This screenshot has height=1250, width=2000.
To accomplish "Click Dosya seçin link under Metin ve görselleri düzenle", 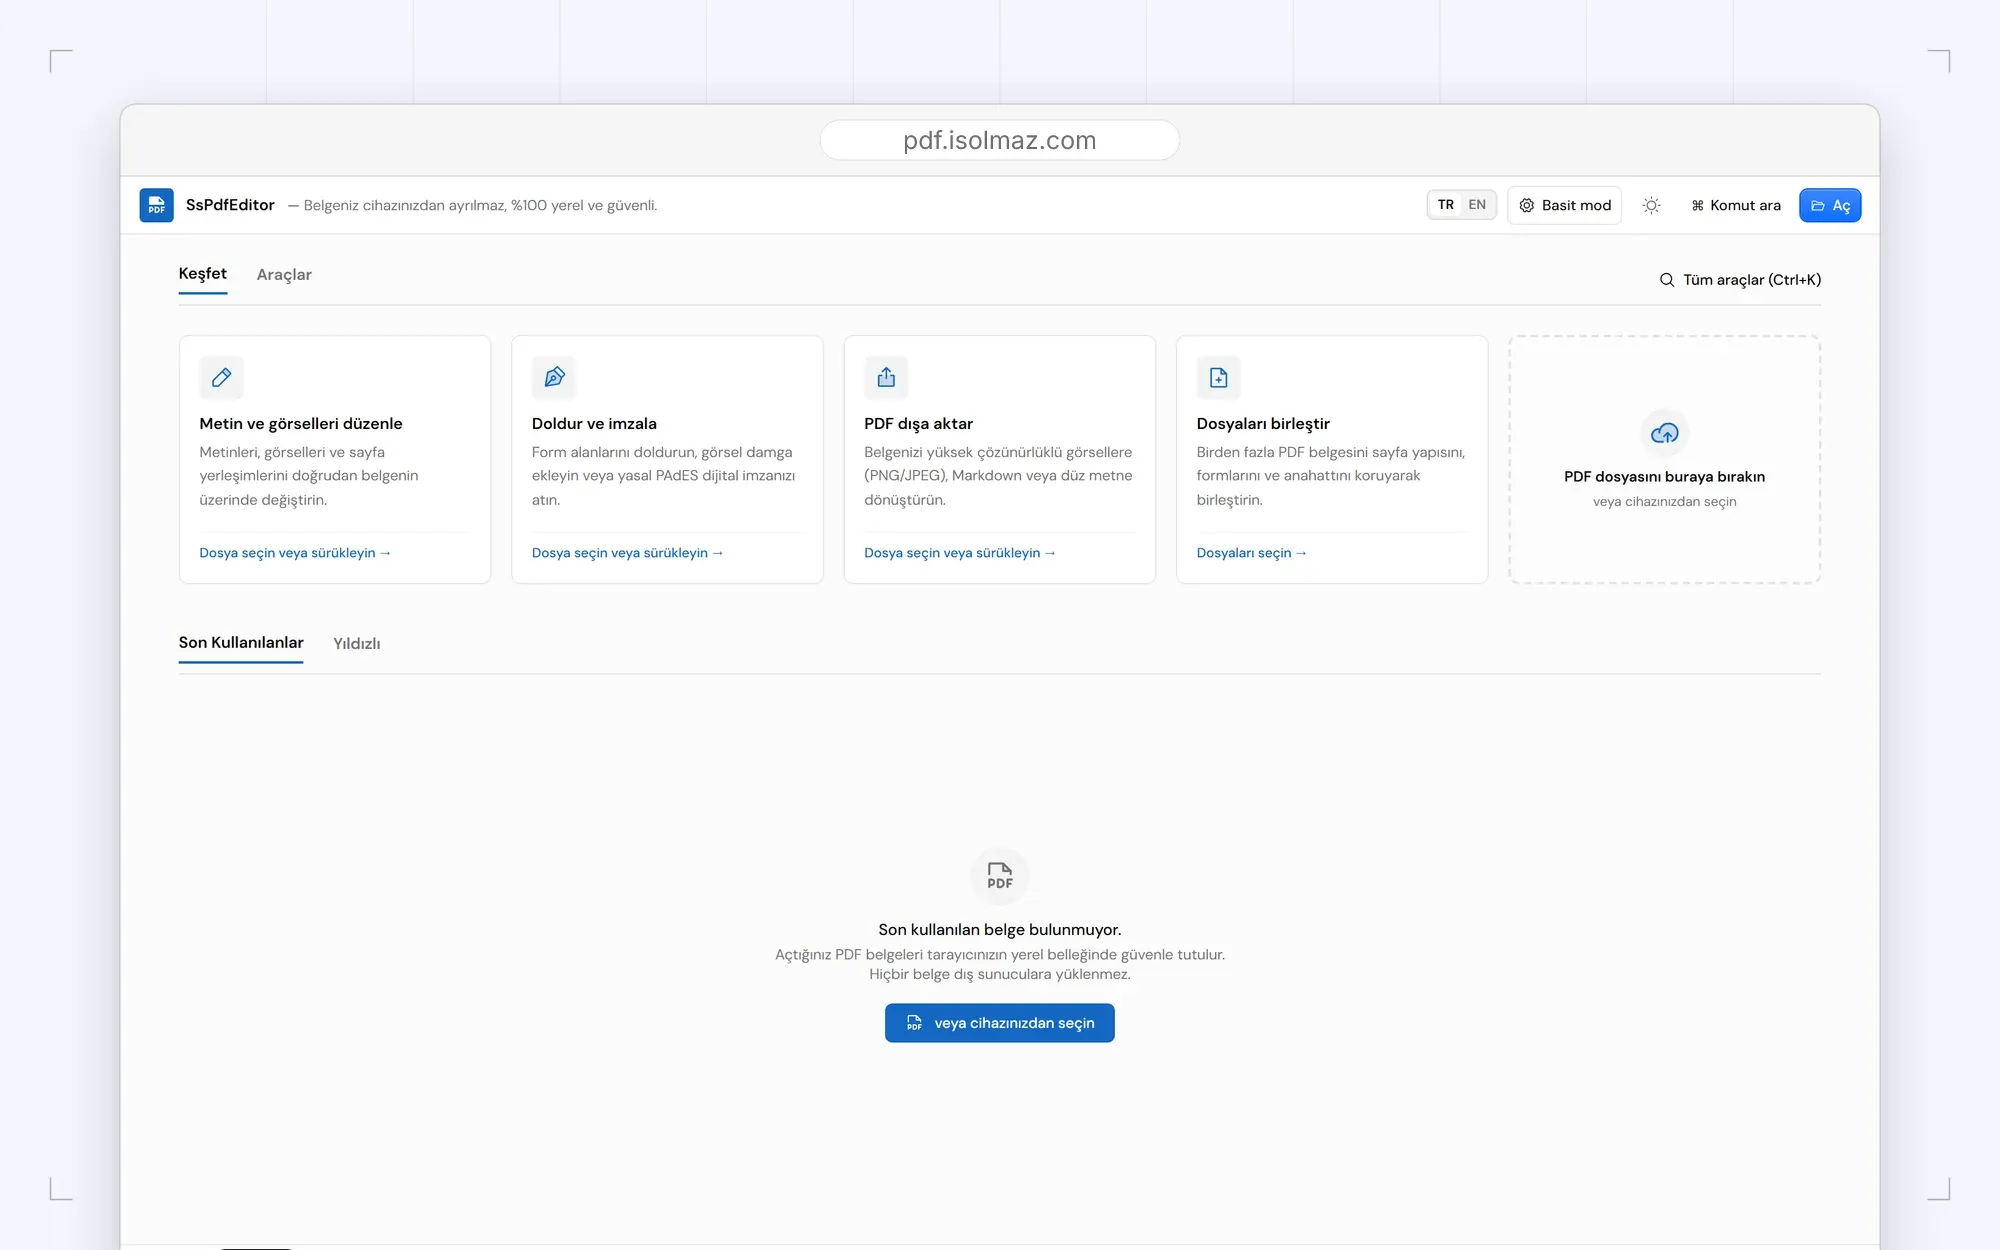I will click(295, 553).
